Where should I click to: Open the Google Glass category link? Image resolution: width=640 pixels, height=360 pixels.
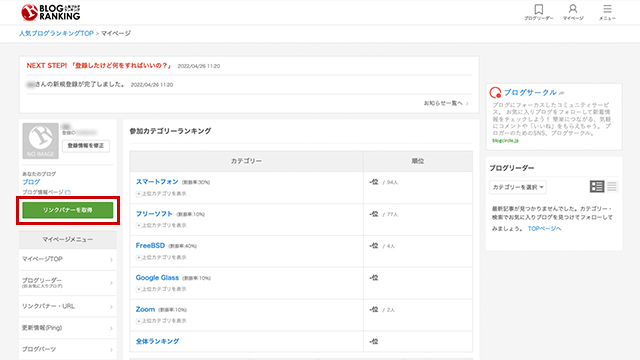tap(157, 278)
